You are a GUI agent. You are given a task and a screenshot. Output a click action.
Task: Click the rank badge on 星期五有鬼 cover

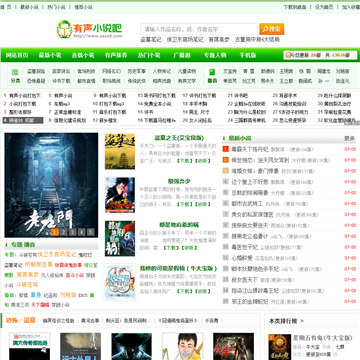click(272, 338)
